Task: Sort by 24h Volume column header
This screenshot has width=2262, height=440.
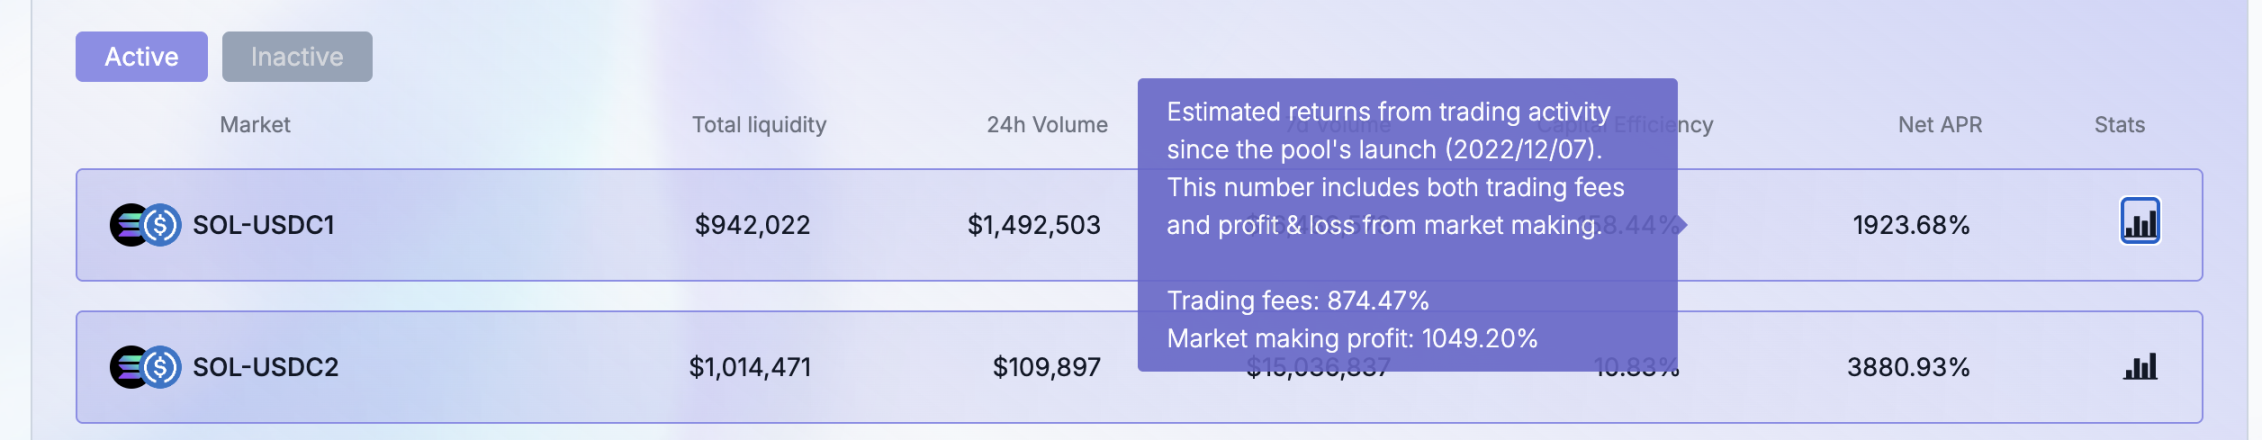Action: click(x=1047, y=125)
